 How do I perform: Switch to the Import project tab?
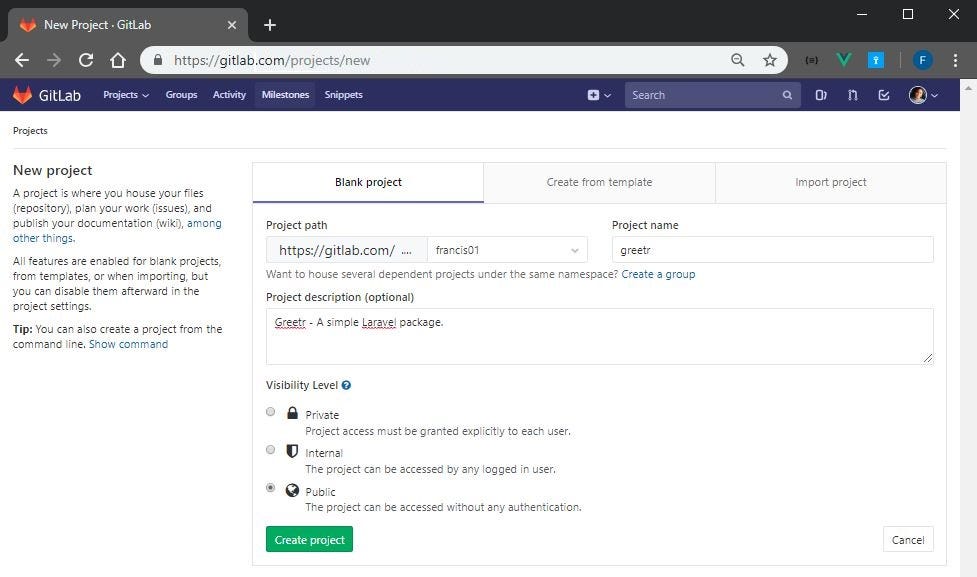click(x=831, y=183)
